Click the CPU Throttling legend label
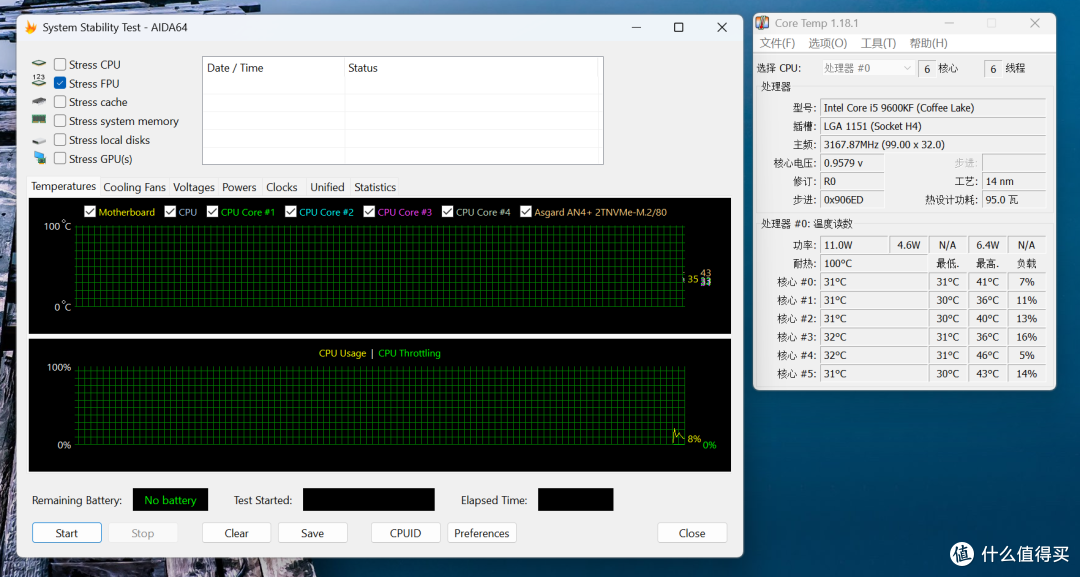Screen dimensions: 1080x577 409,353
